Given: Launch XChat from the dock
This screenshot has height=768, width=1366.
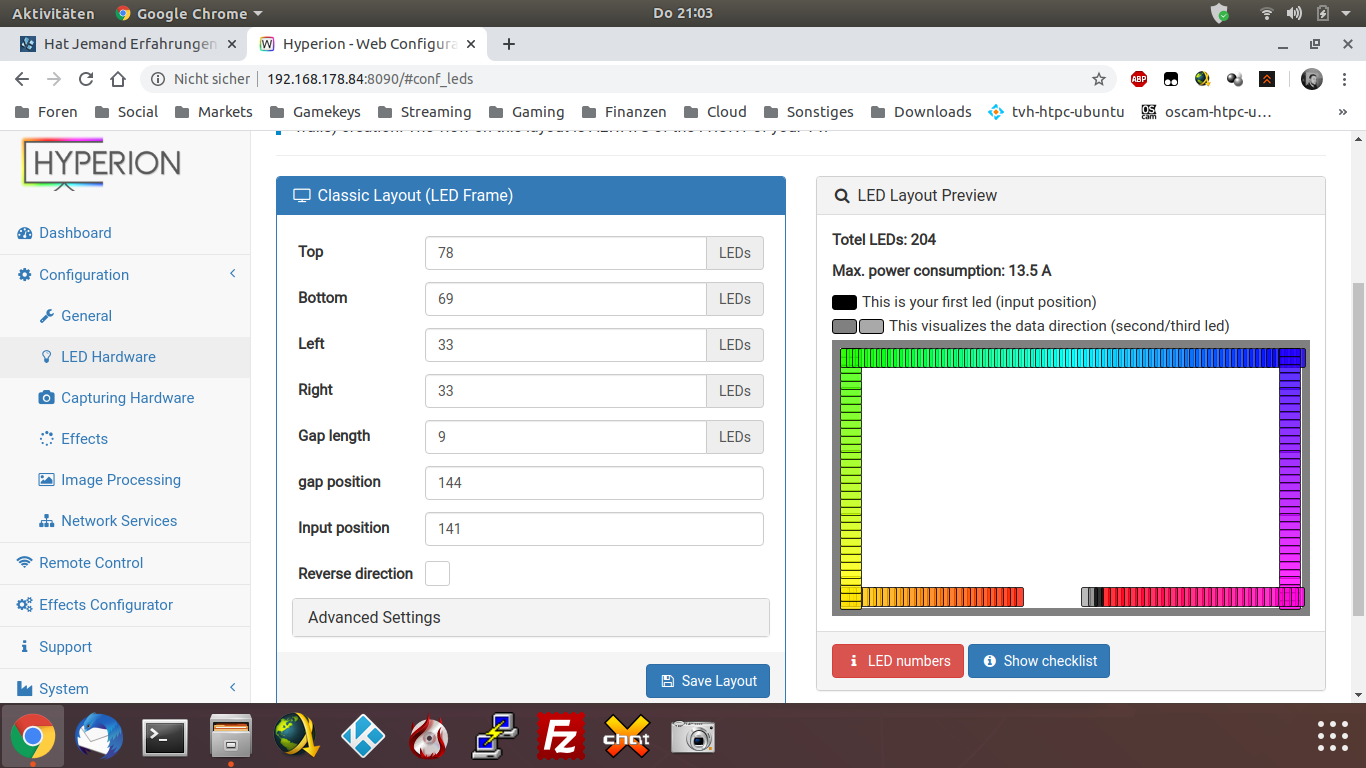Looking at the screenshot, I should [x=627, y=738].
